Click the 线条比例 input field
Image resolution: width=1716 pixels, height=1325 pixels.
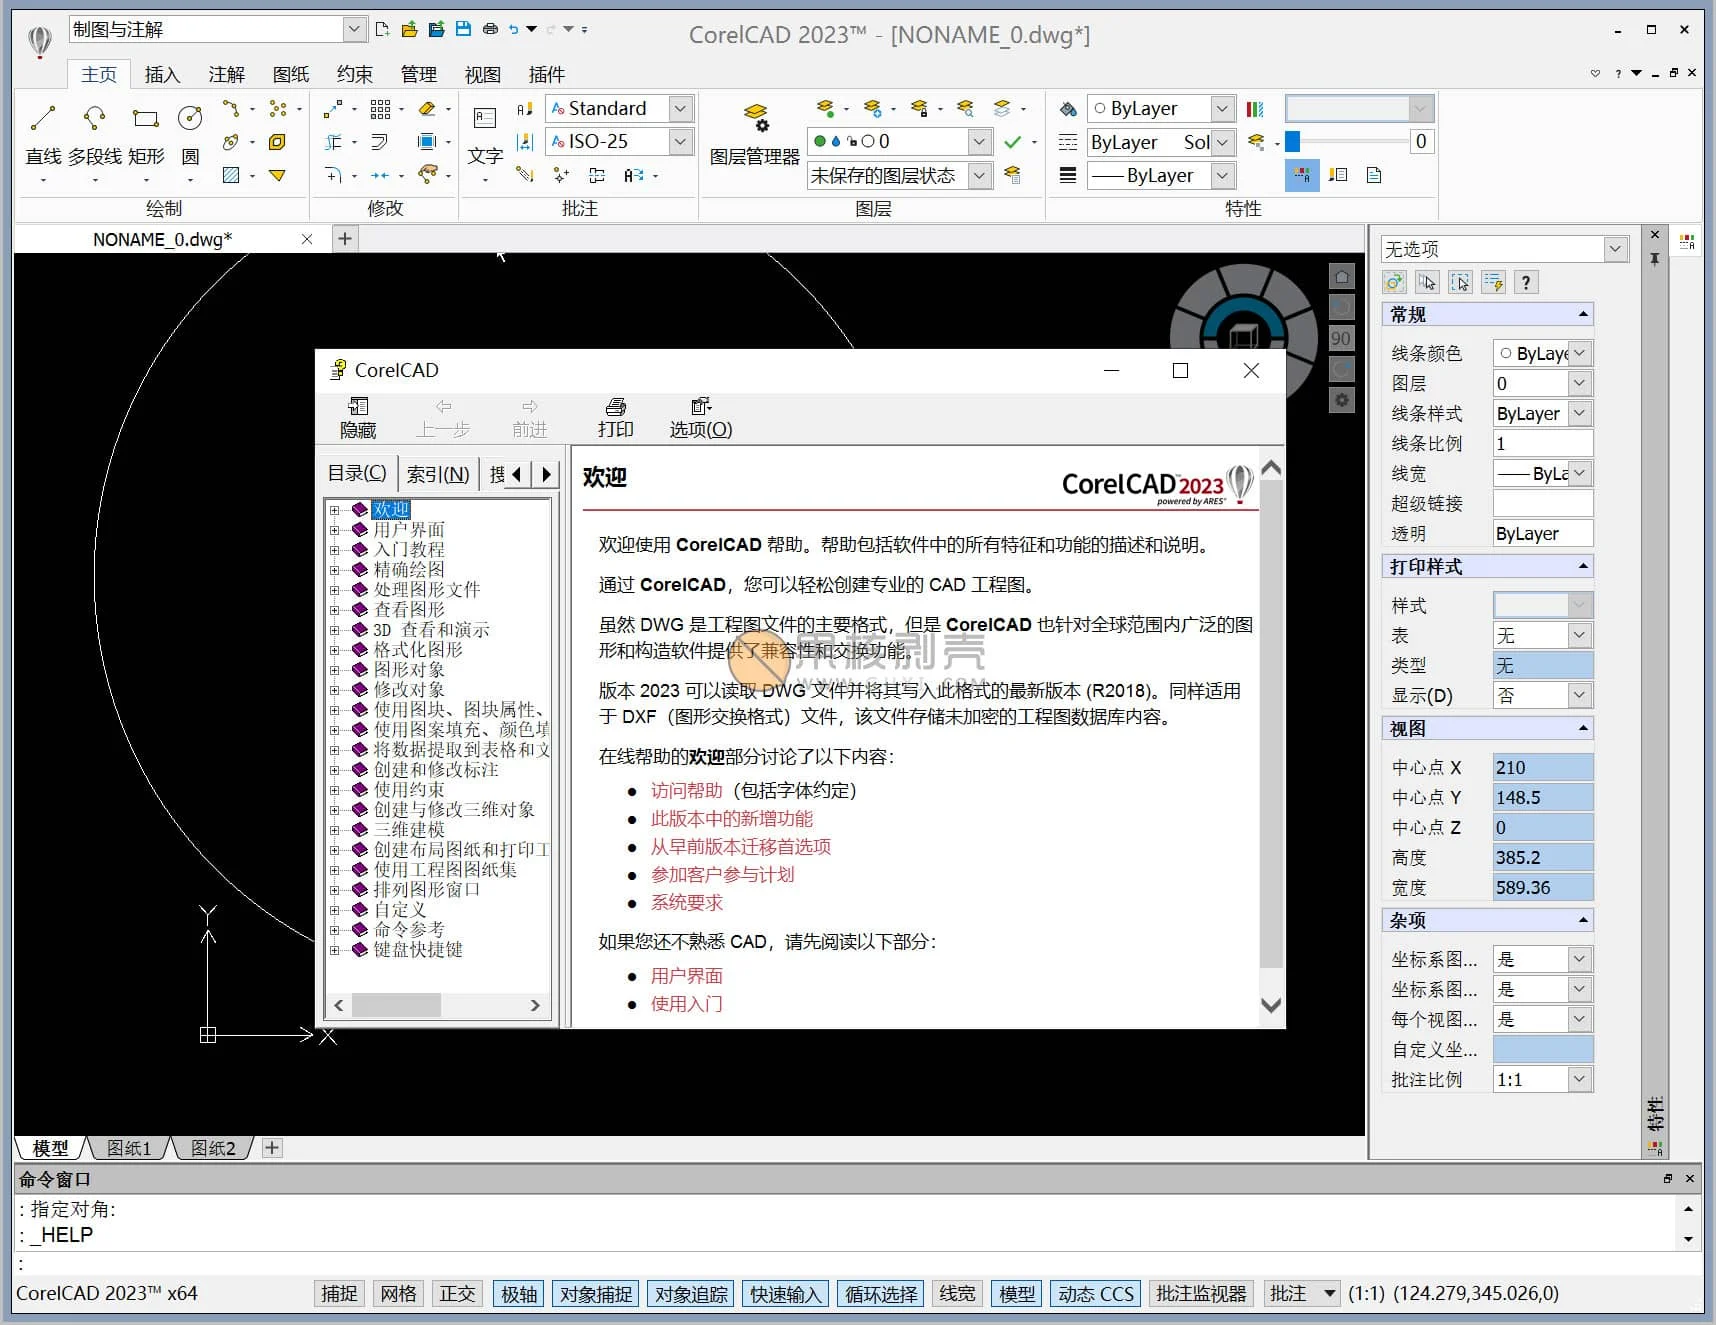pyautogui.click(x=1541, y=443)
